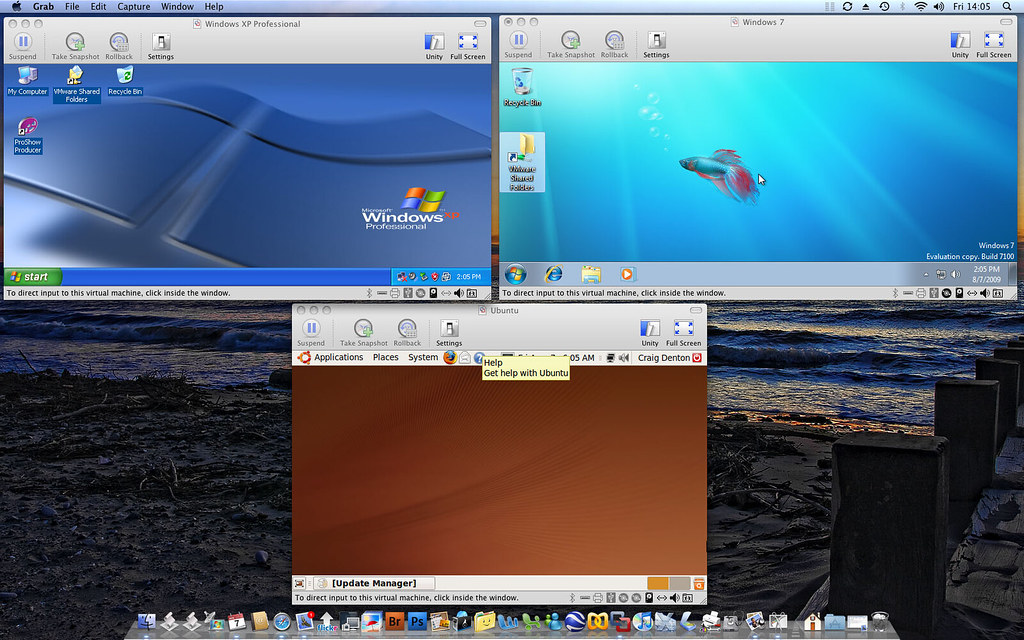Open the Windows XP start menu
Image resolution: width=1024 pixels, height=640 pixels.
[x=33, y=276]
